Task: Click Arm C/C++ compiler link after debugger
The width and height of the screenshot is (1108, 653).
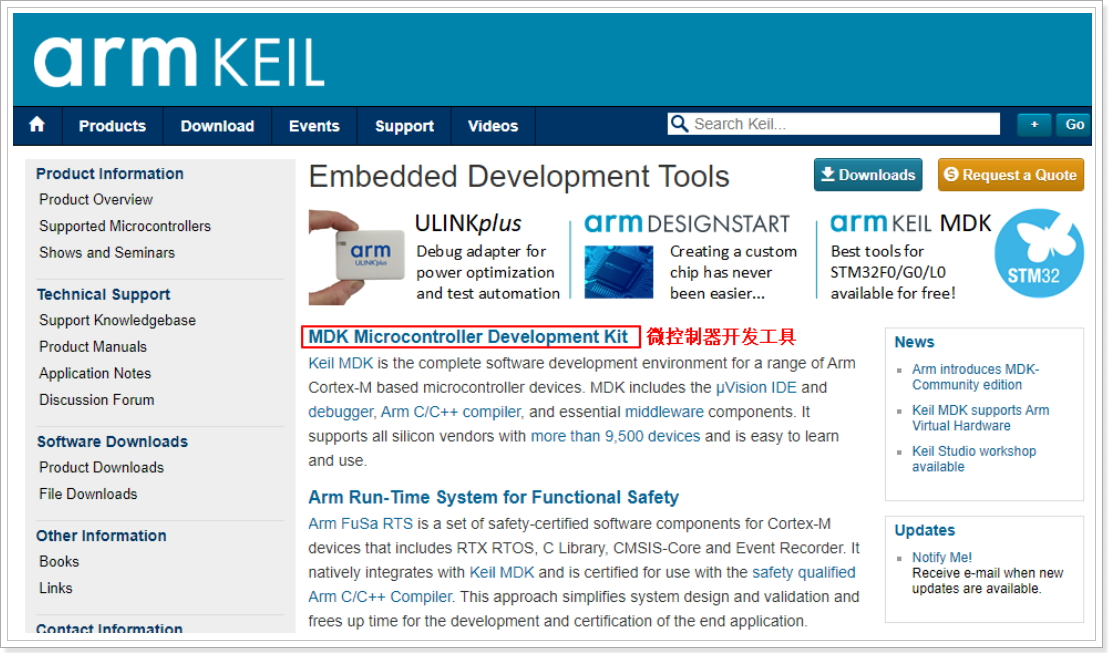Action: coord(452,412)
